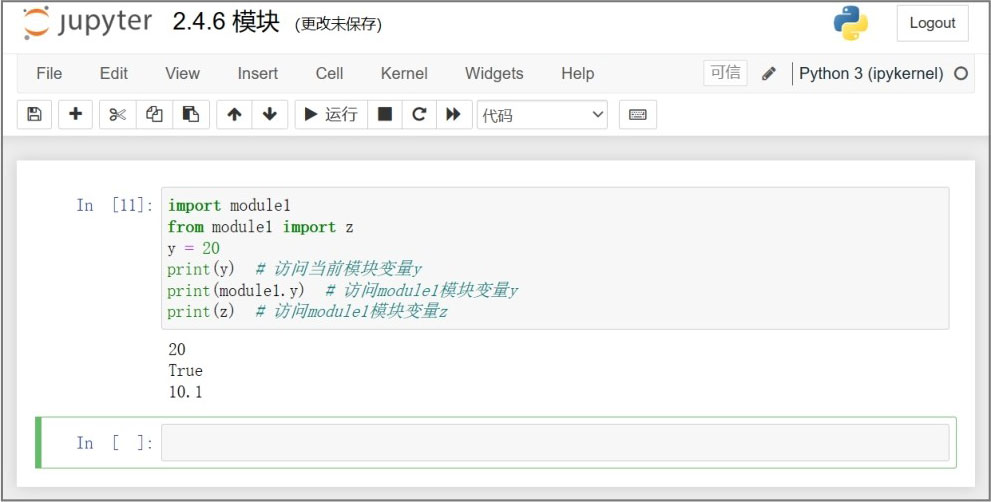
Task: Restart the kernel circular arrow icon
Action: click(x=419, y=114)
